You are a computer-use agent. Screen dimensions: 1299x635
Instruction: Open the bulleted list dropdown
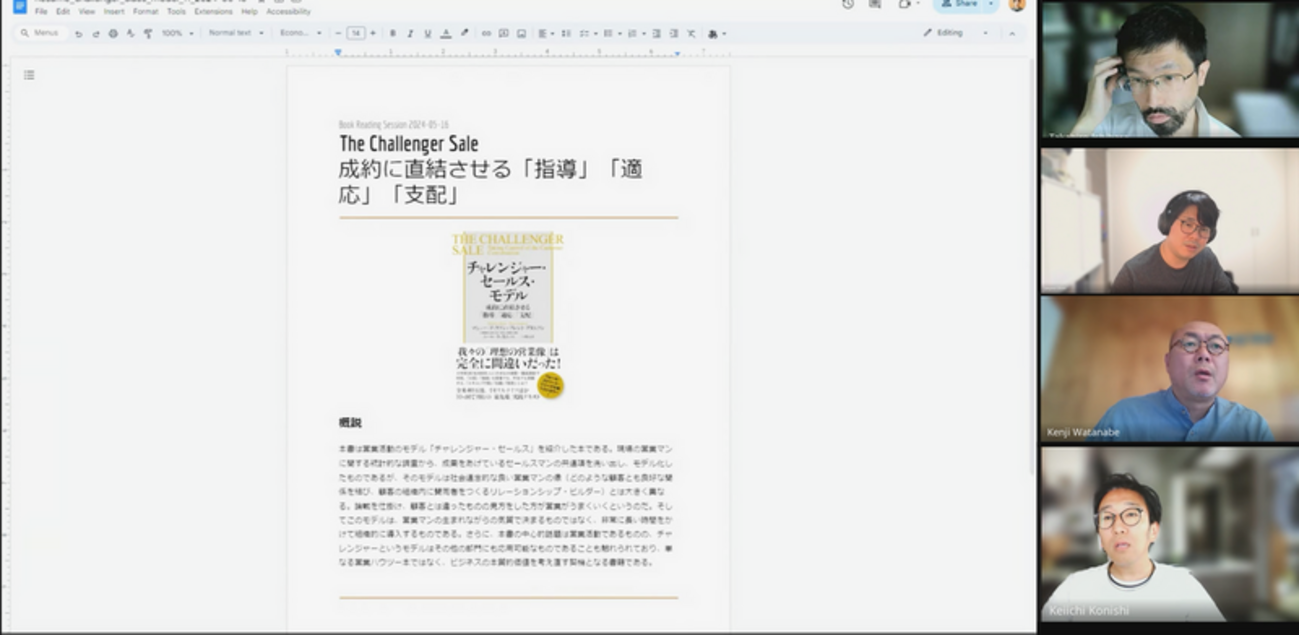point(611,33)
